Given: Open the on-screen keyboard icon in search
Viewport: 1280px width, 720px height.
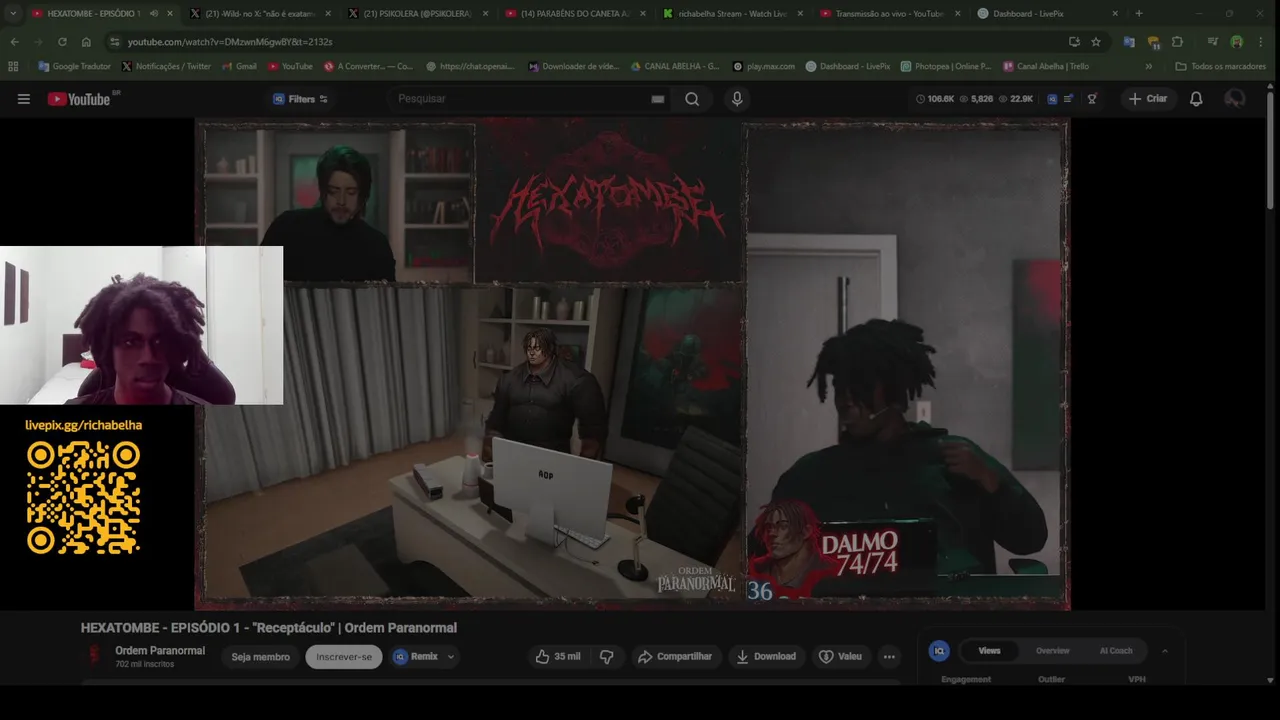Looking at the screenshot, I should pyautogui.click(x=657, y=99).
